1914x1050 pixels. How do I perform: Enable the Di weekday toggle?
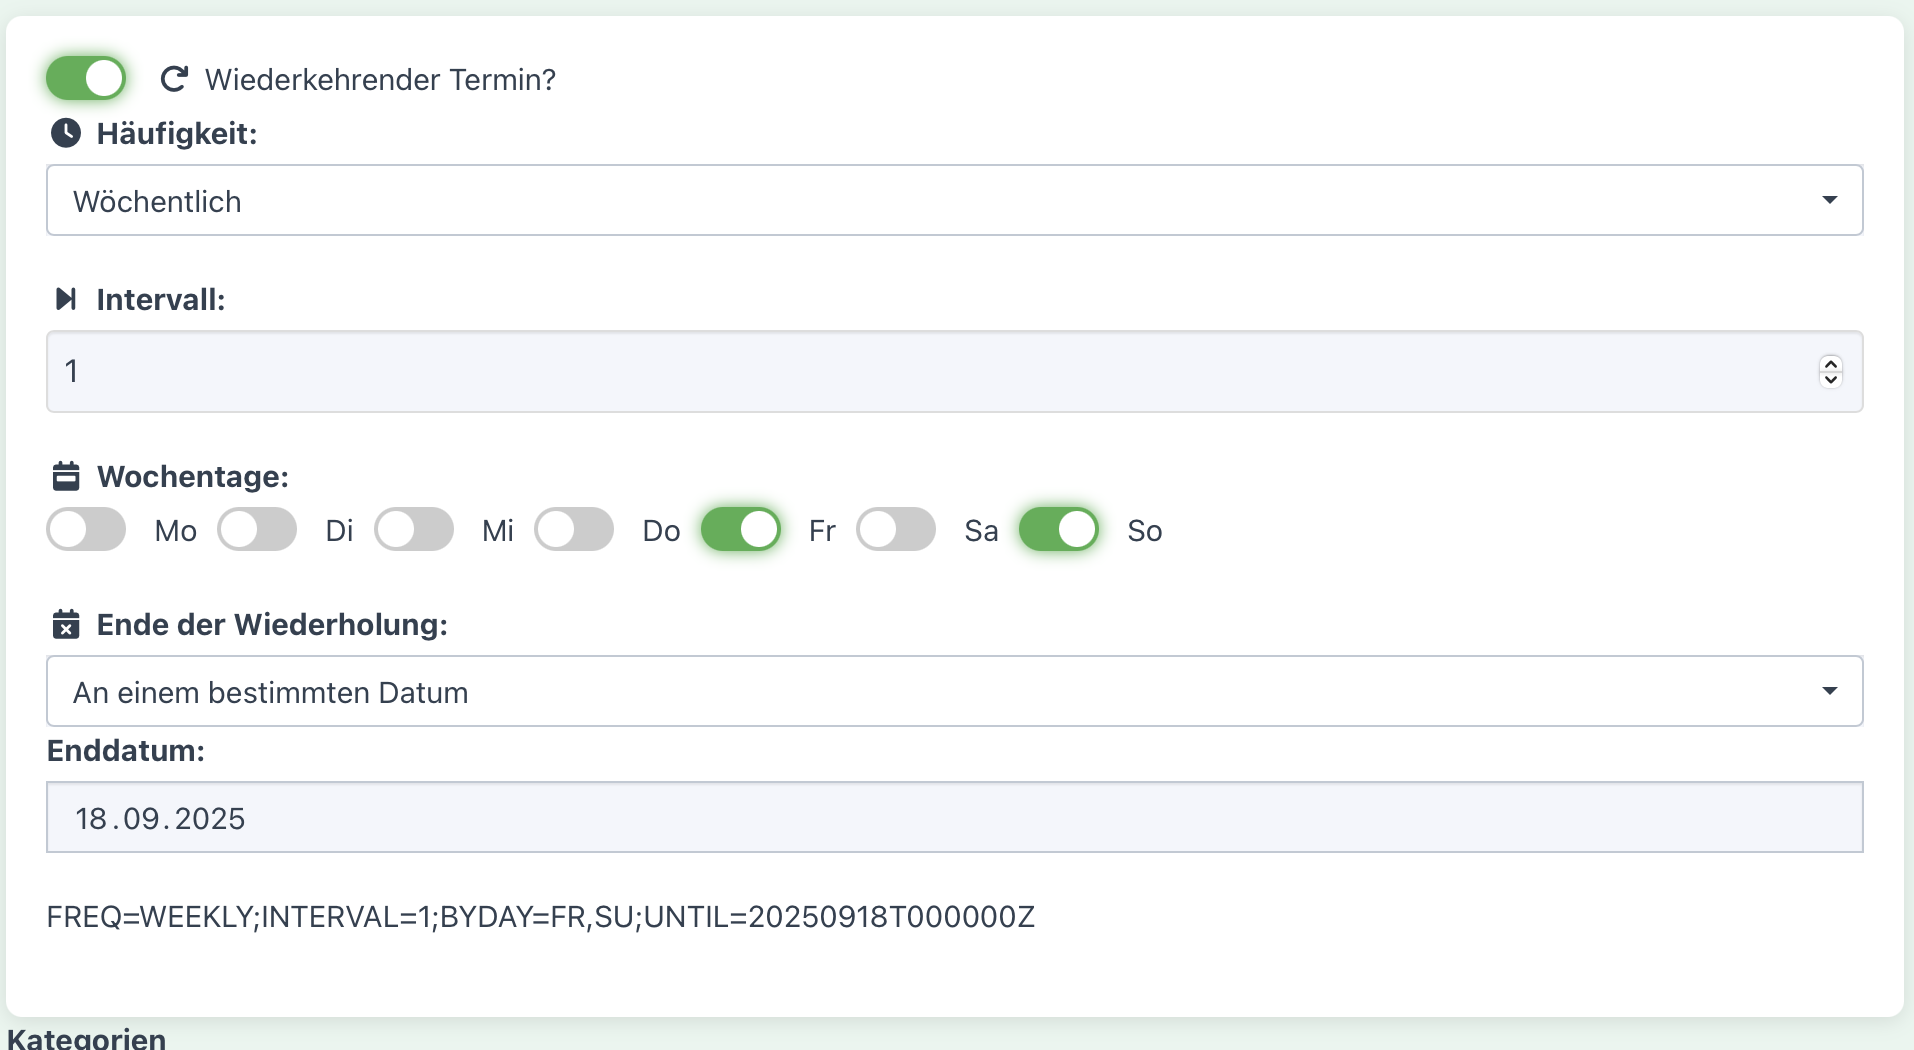pyautogui.click(x=257, y=530)
